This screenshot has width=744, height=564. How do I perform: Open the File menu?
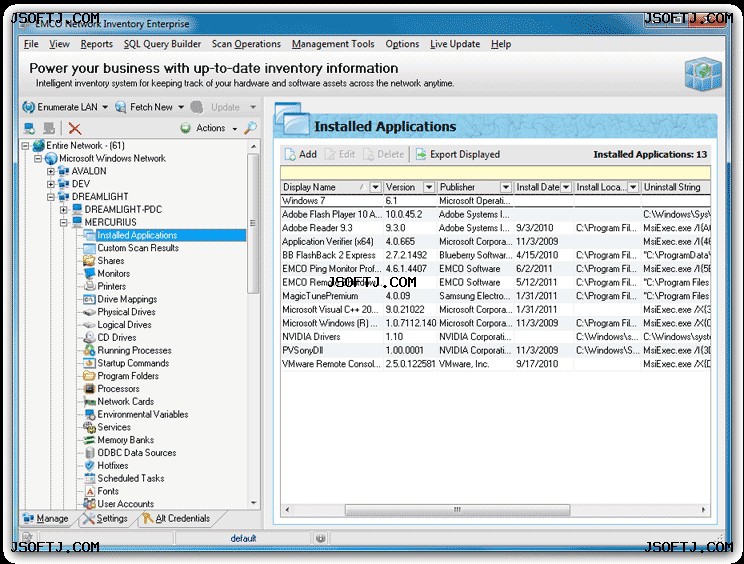[x=31, y=44]
